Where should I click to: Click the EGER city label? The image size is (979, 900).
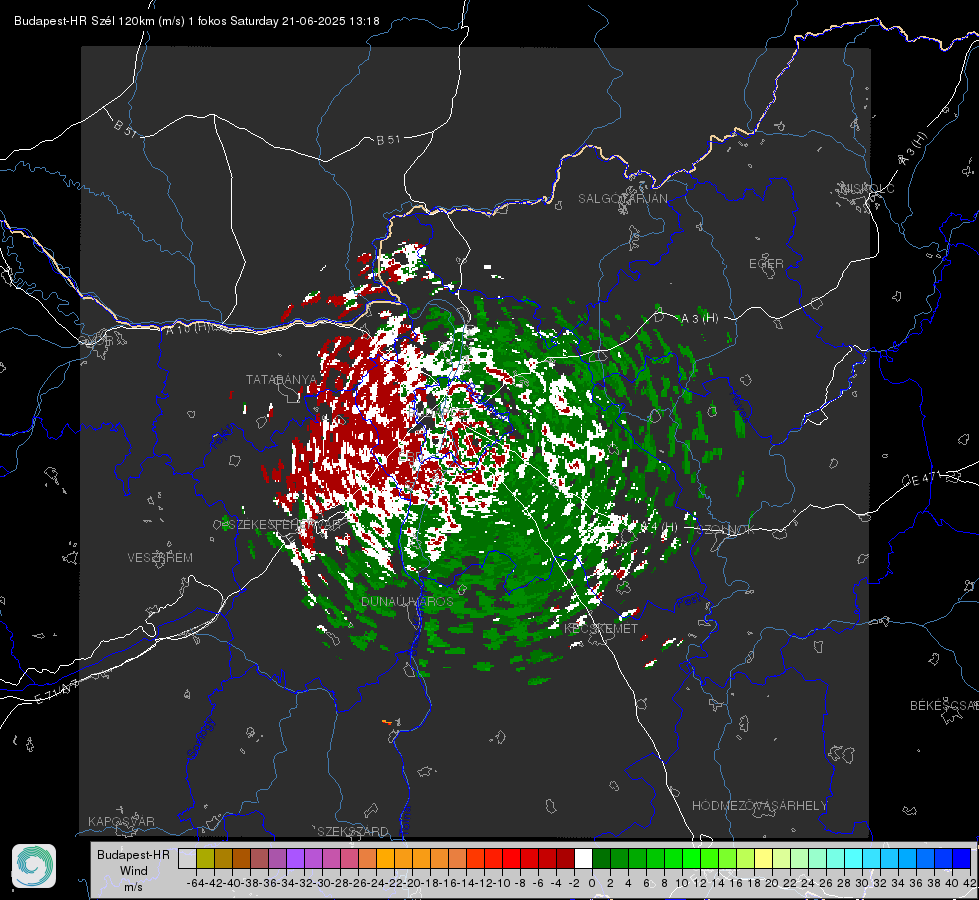point(766,264)
